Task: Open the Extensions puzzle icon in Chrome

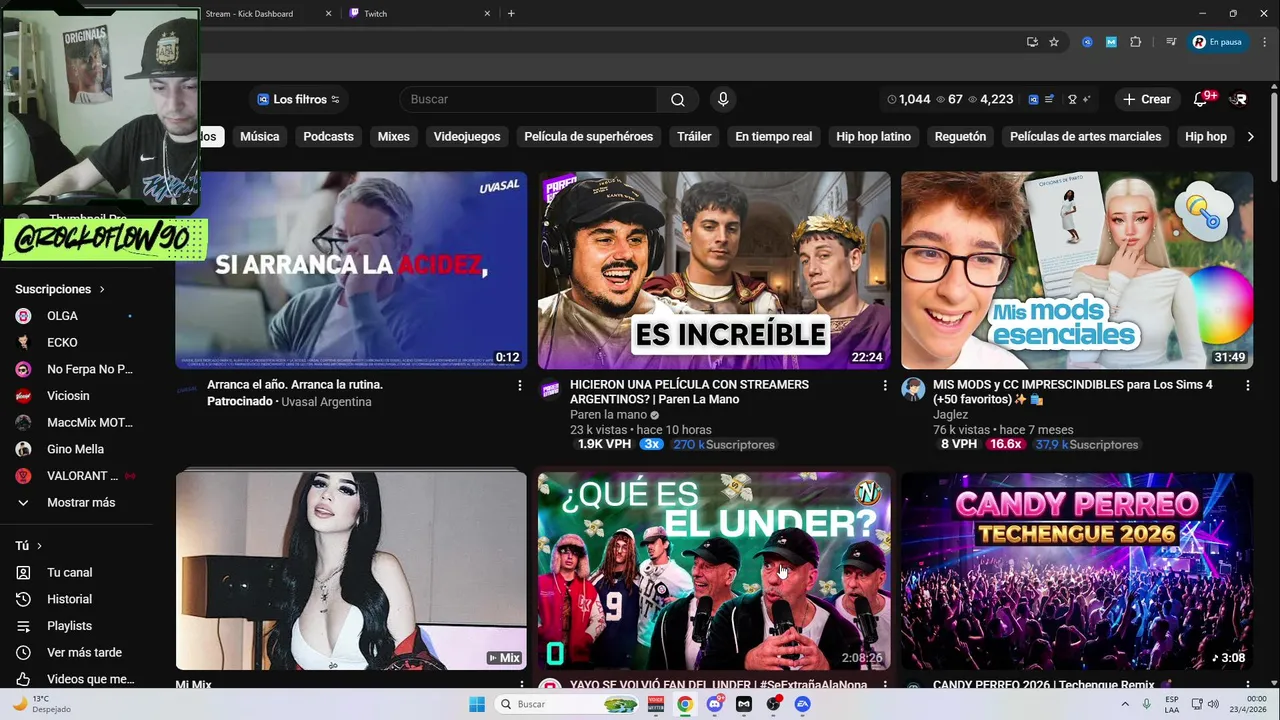Action: pyautogui.click(x=1135, y=42)
